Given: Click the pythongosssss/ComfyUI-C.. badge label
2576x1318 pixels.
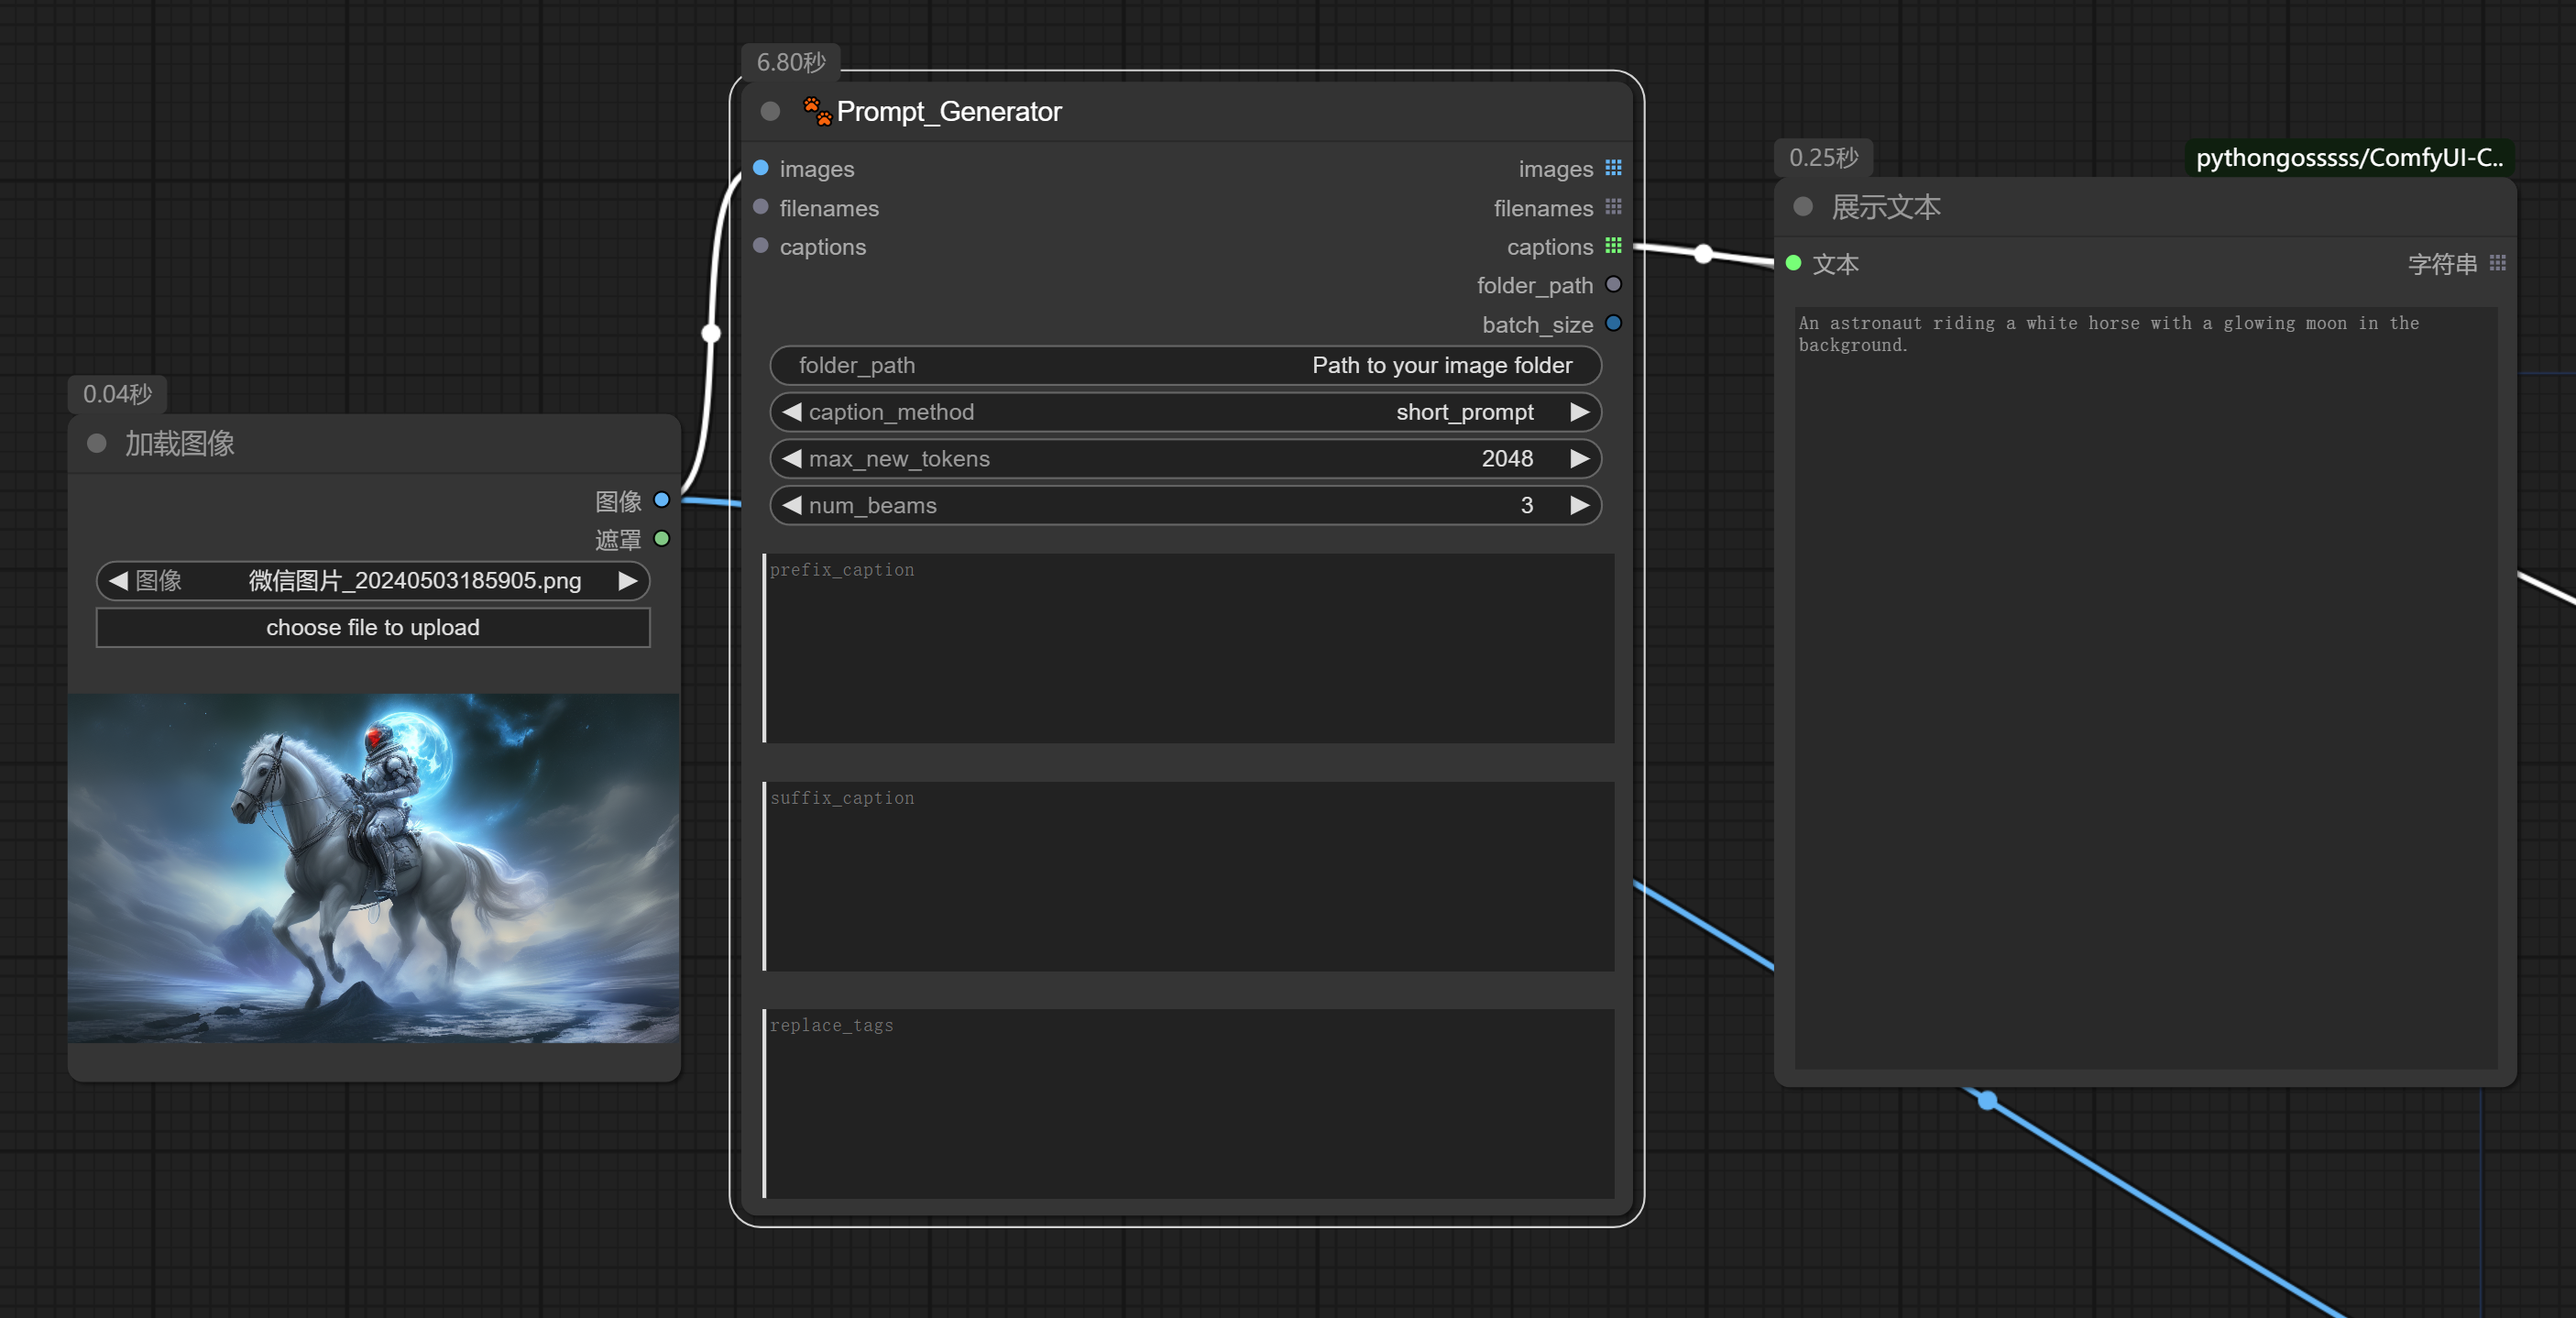Looking at the screenshot, I should click(x=2348, y=158).
